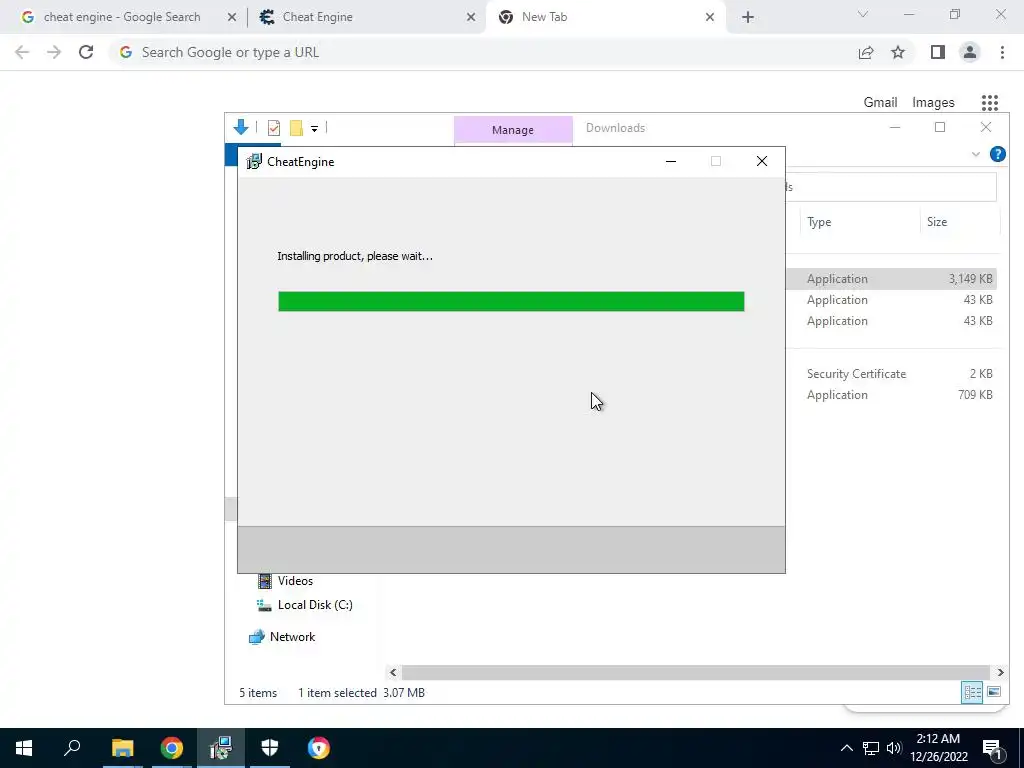Open Google Chrome from the taskbar
The width and height of the screenshot is (1024, 768).
[x=172, y=748]
